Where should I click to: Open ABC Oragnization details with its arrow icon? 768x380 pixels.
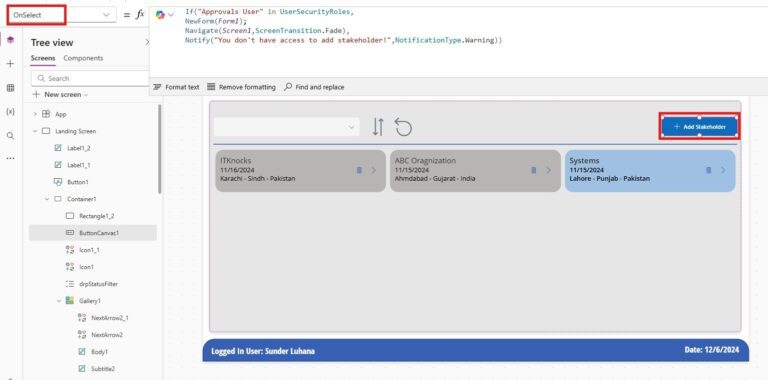pos(549,170)
